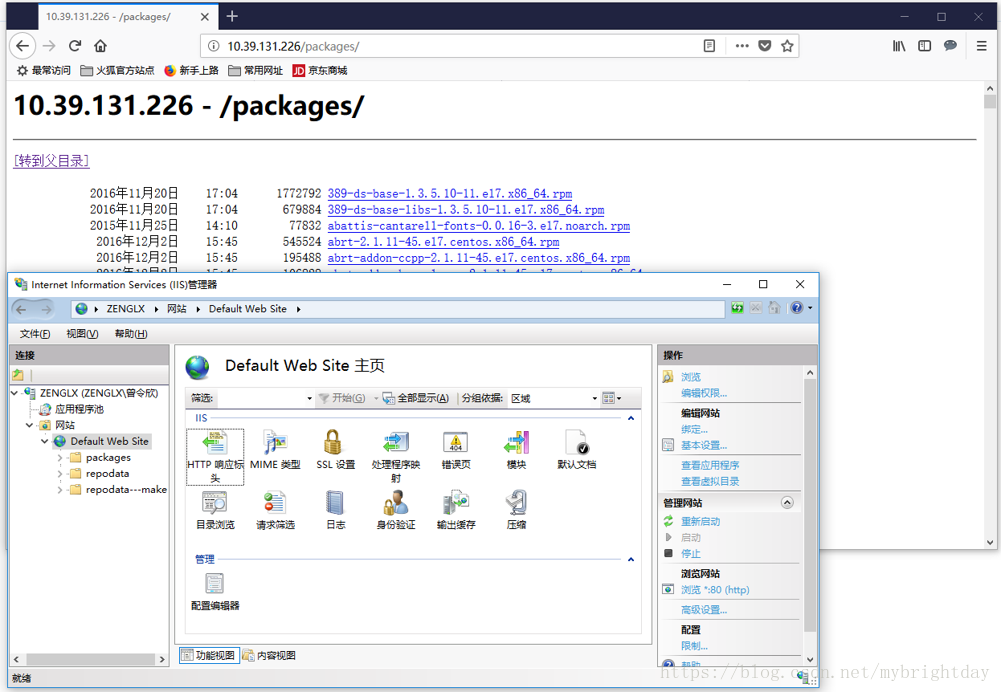Open 京东商城 bookmark

tap(320, 70)
